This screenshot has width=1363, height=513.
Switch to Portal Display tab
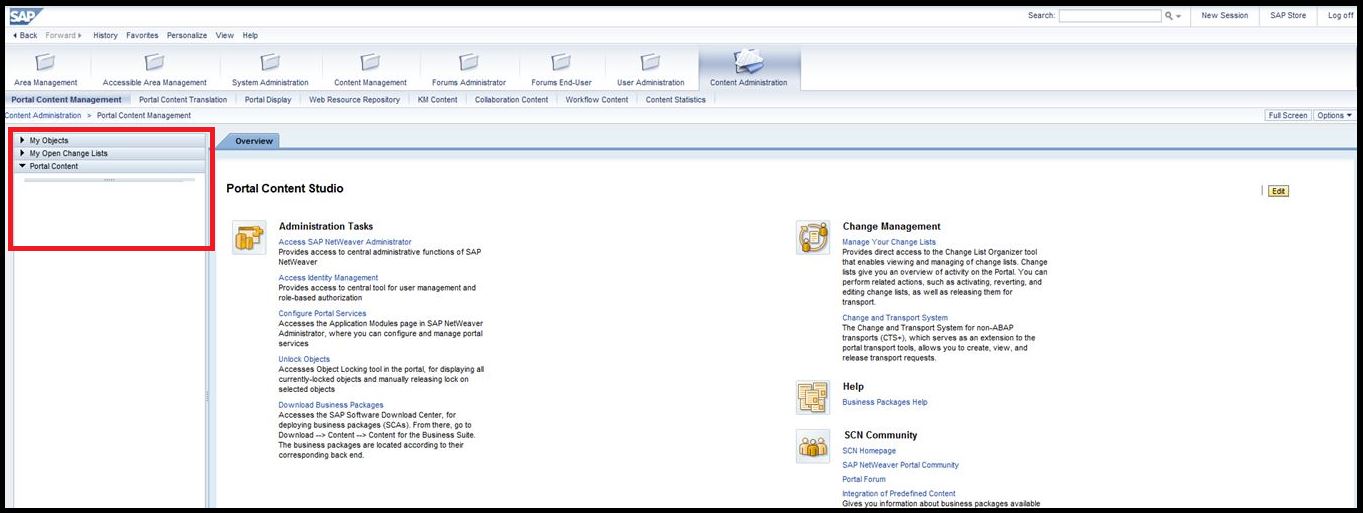(x=268, y=99)
